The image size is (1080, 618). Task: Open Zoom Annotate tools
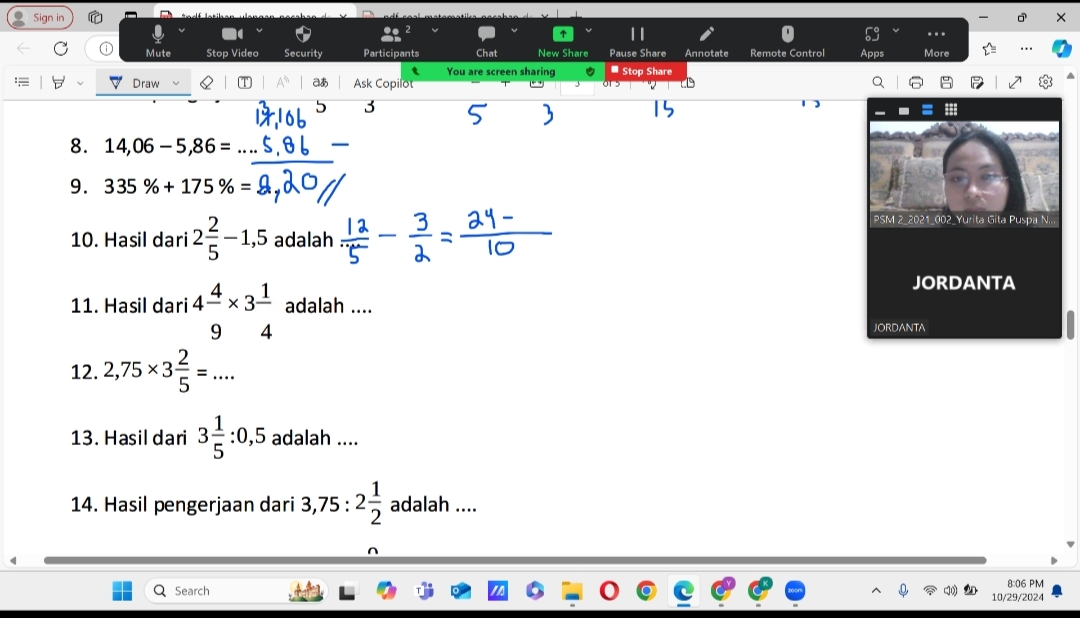click(x=706, y=41)
